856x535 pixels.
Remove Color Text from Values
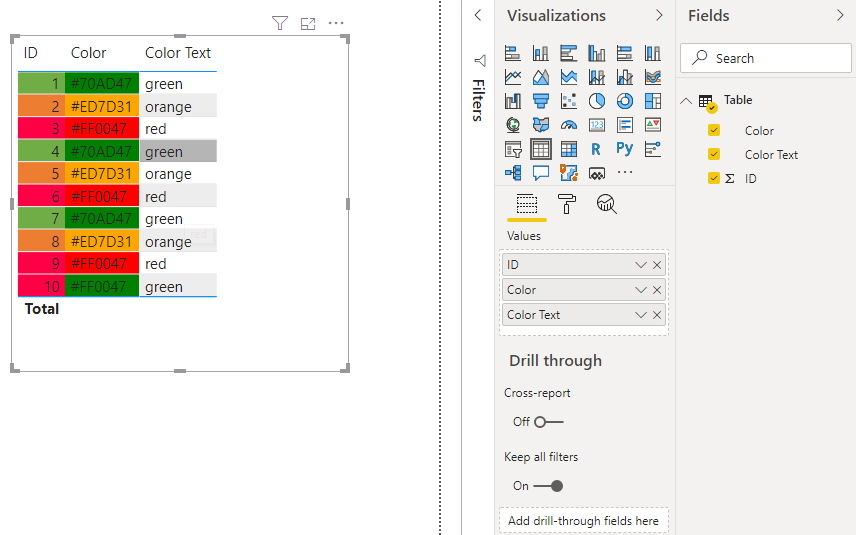pos(657,315)
